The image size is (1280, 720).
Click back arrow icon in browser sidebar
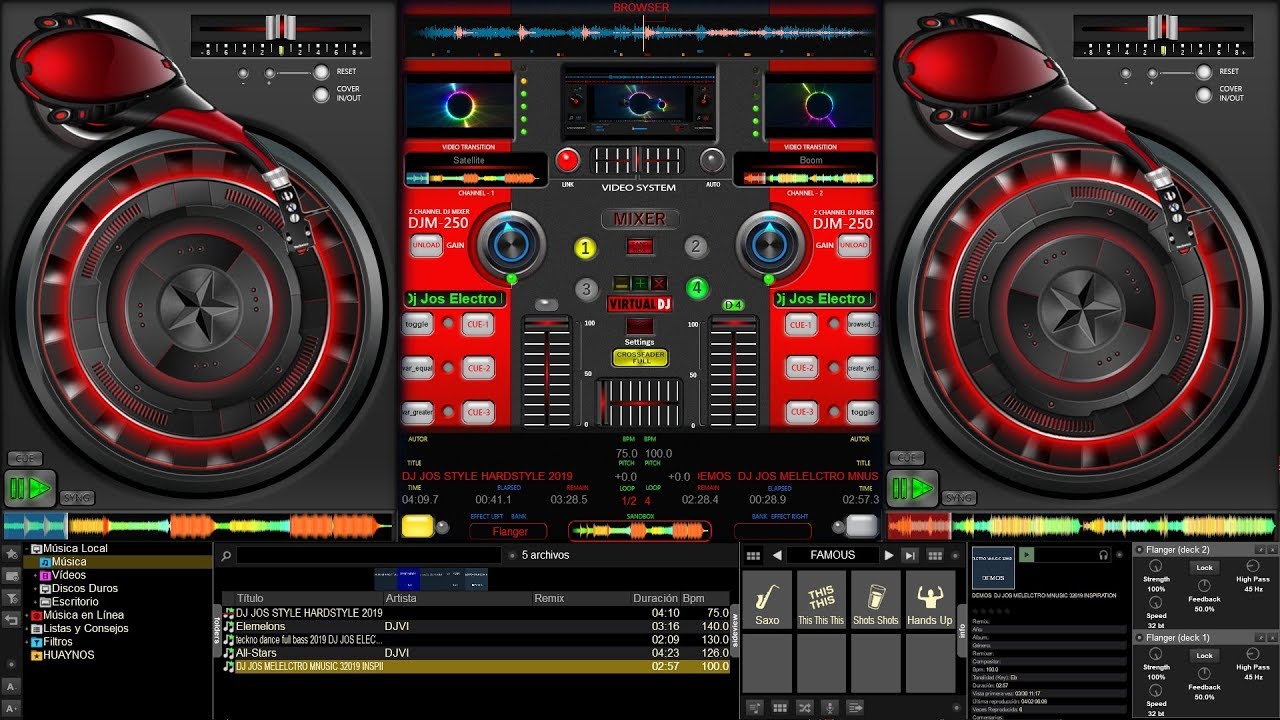pyautogui.click(x=11, y=619)
